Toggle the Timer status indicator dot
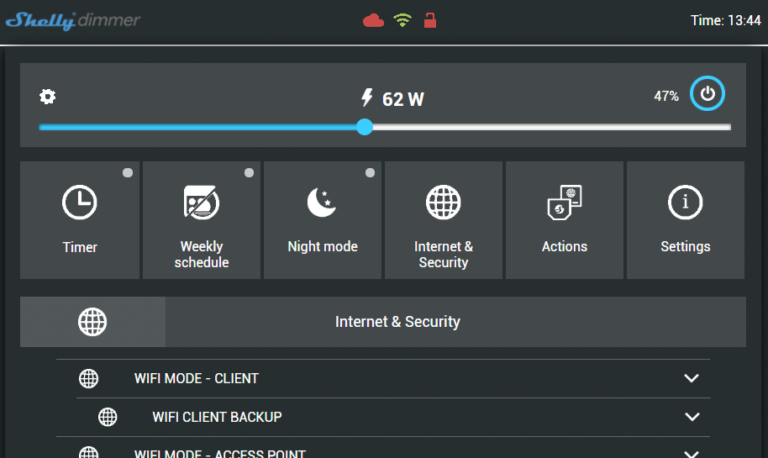The image size is (768, 458). point(127,173)
